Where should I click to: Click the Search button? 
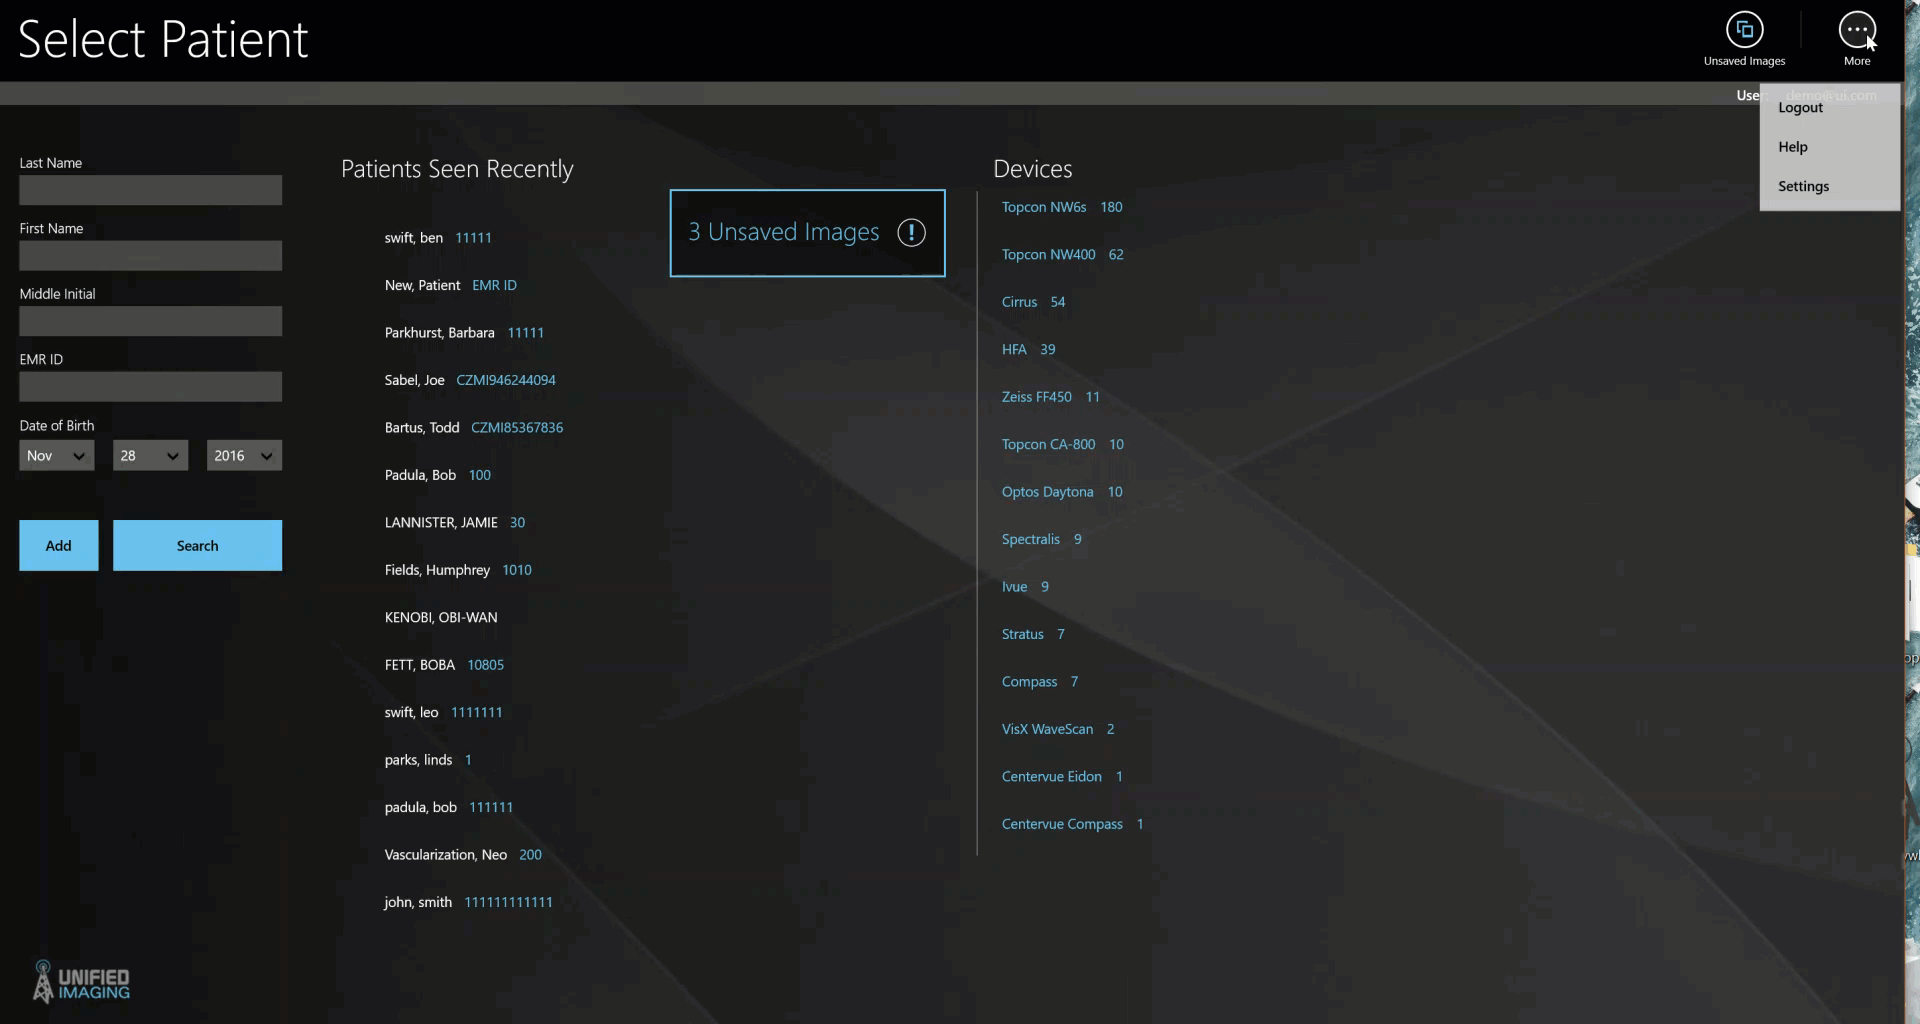197,546
